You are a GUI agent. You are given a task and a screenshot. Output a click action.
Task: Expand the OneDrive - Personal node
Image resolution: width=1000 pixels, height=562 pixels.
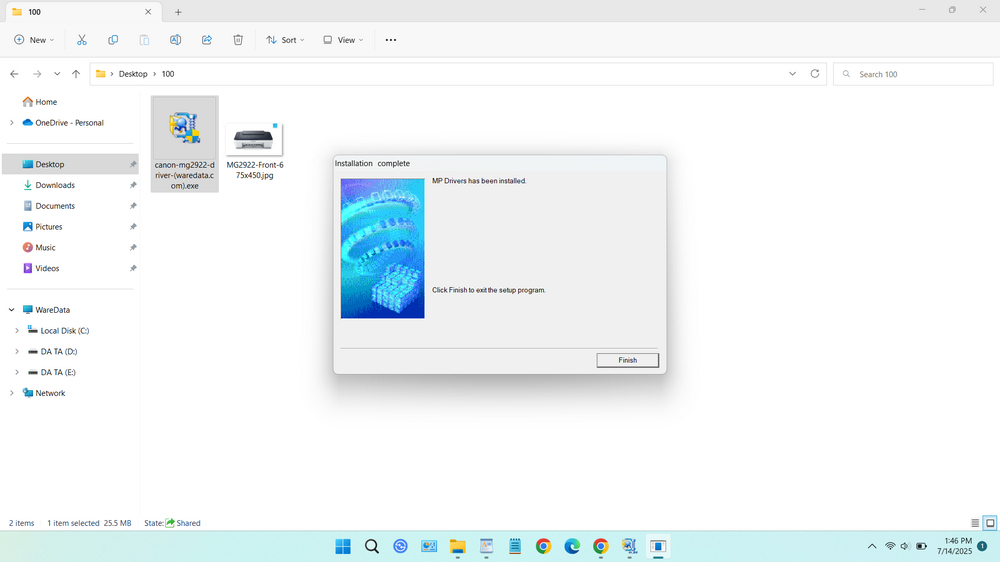coord(11,122)
